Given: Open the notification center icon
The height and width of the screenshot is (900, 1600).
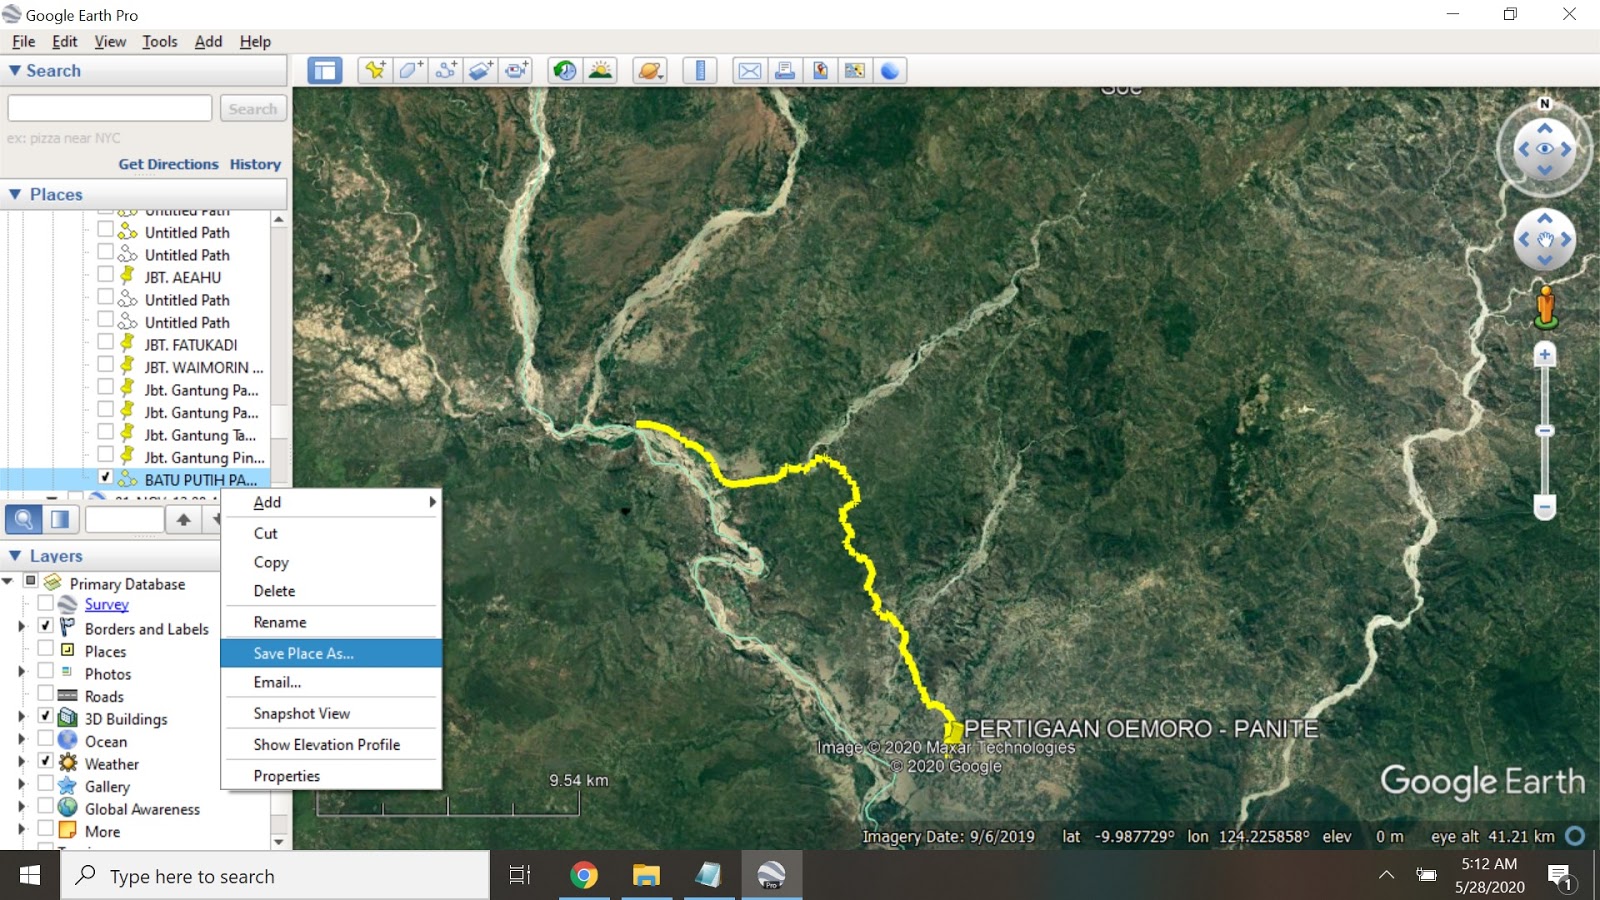Looking at the screenshot, I should [x=1561, y=877].
